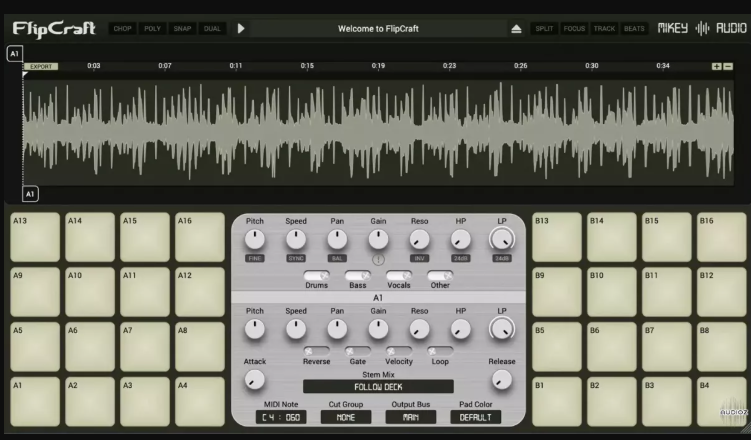Switch to FOCUS view
751x440 pixels.
(574, 29)
